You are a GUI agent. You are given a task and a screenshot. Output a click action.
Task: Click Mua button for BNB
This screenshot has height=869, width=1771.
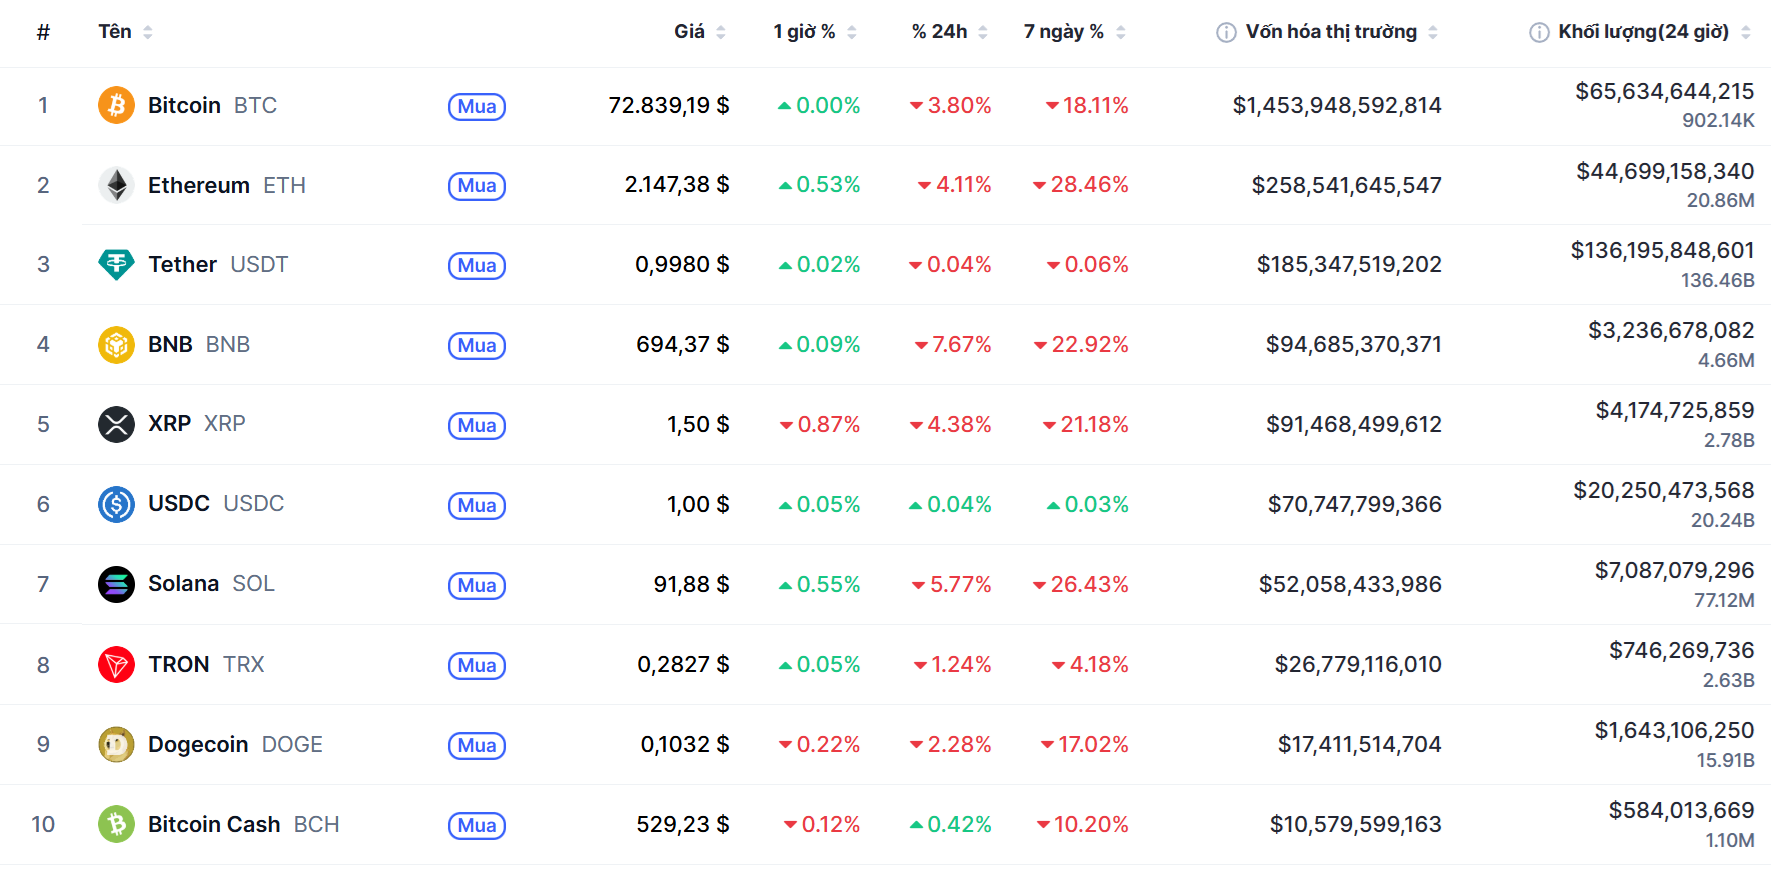click(477, 346)
